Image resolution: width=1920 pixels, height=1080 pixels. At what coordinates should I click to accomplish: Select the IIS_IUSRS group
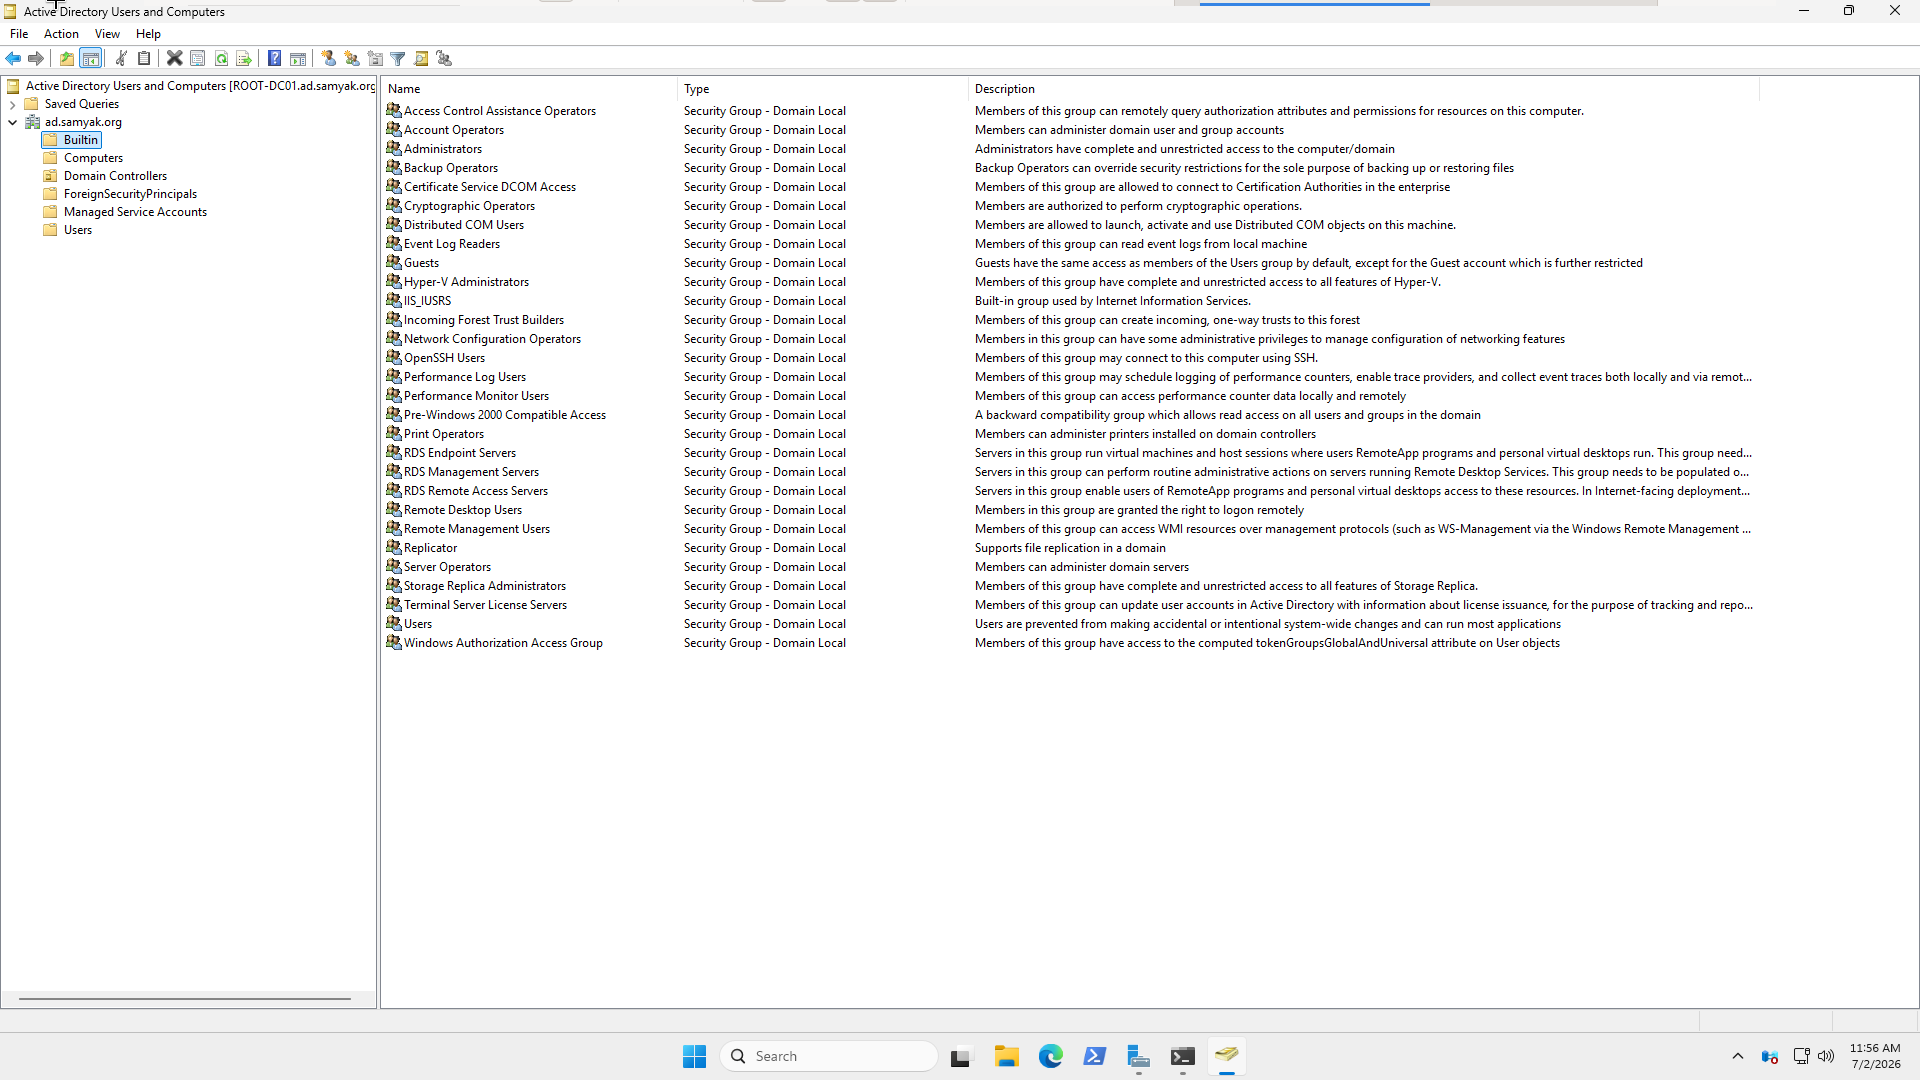427,301
